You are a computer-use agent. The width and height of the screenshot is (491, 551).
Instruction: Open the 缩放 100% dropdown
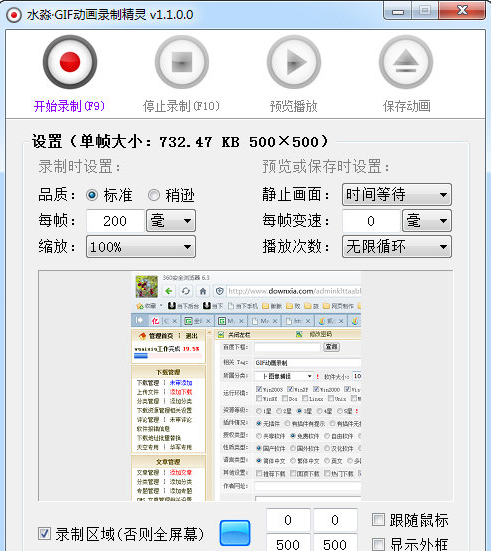point(141,247)
